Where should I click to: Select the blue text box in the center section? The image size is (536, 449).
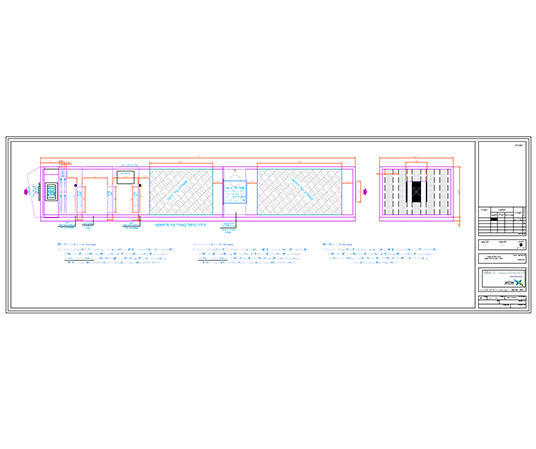(x=235, y=192)
